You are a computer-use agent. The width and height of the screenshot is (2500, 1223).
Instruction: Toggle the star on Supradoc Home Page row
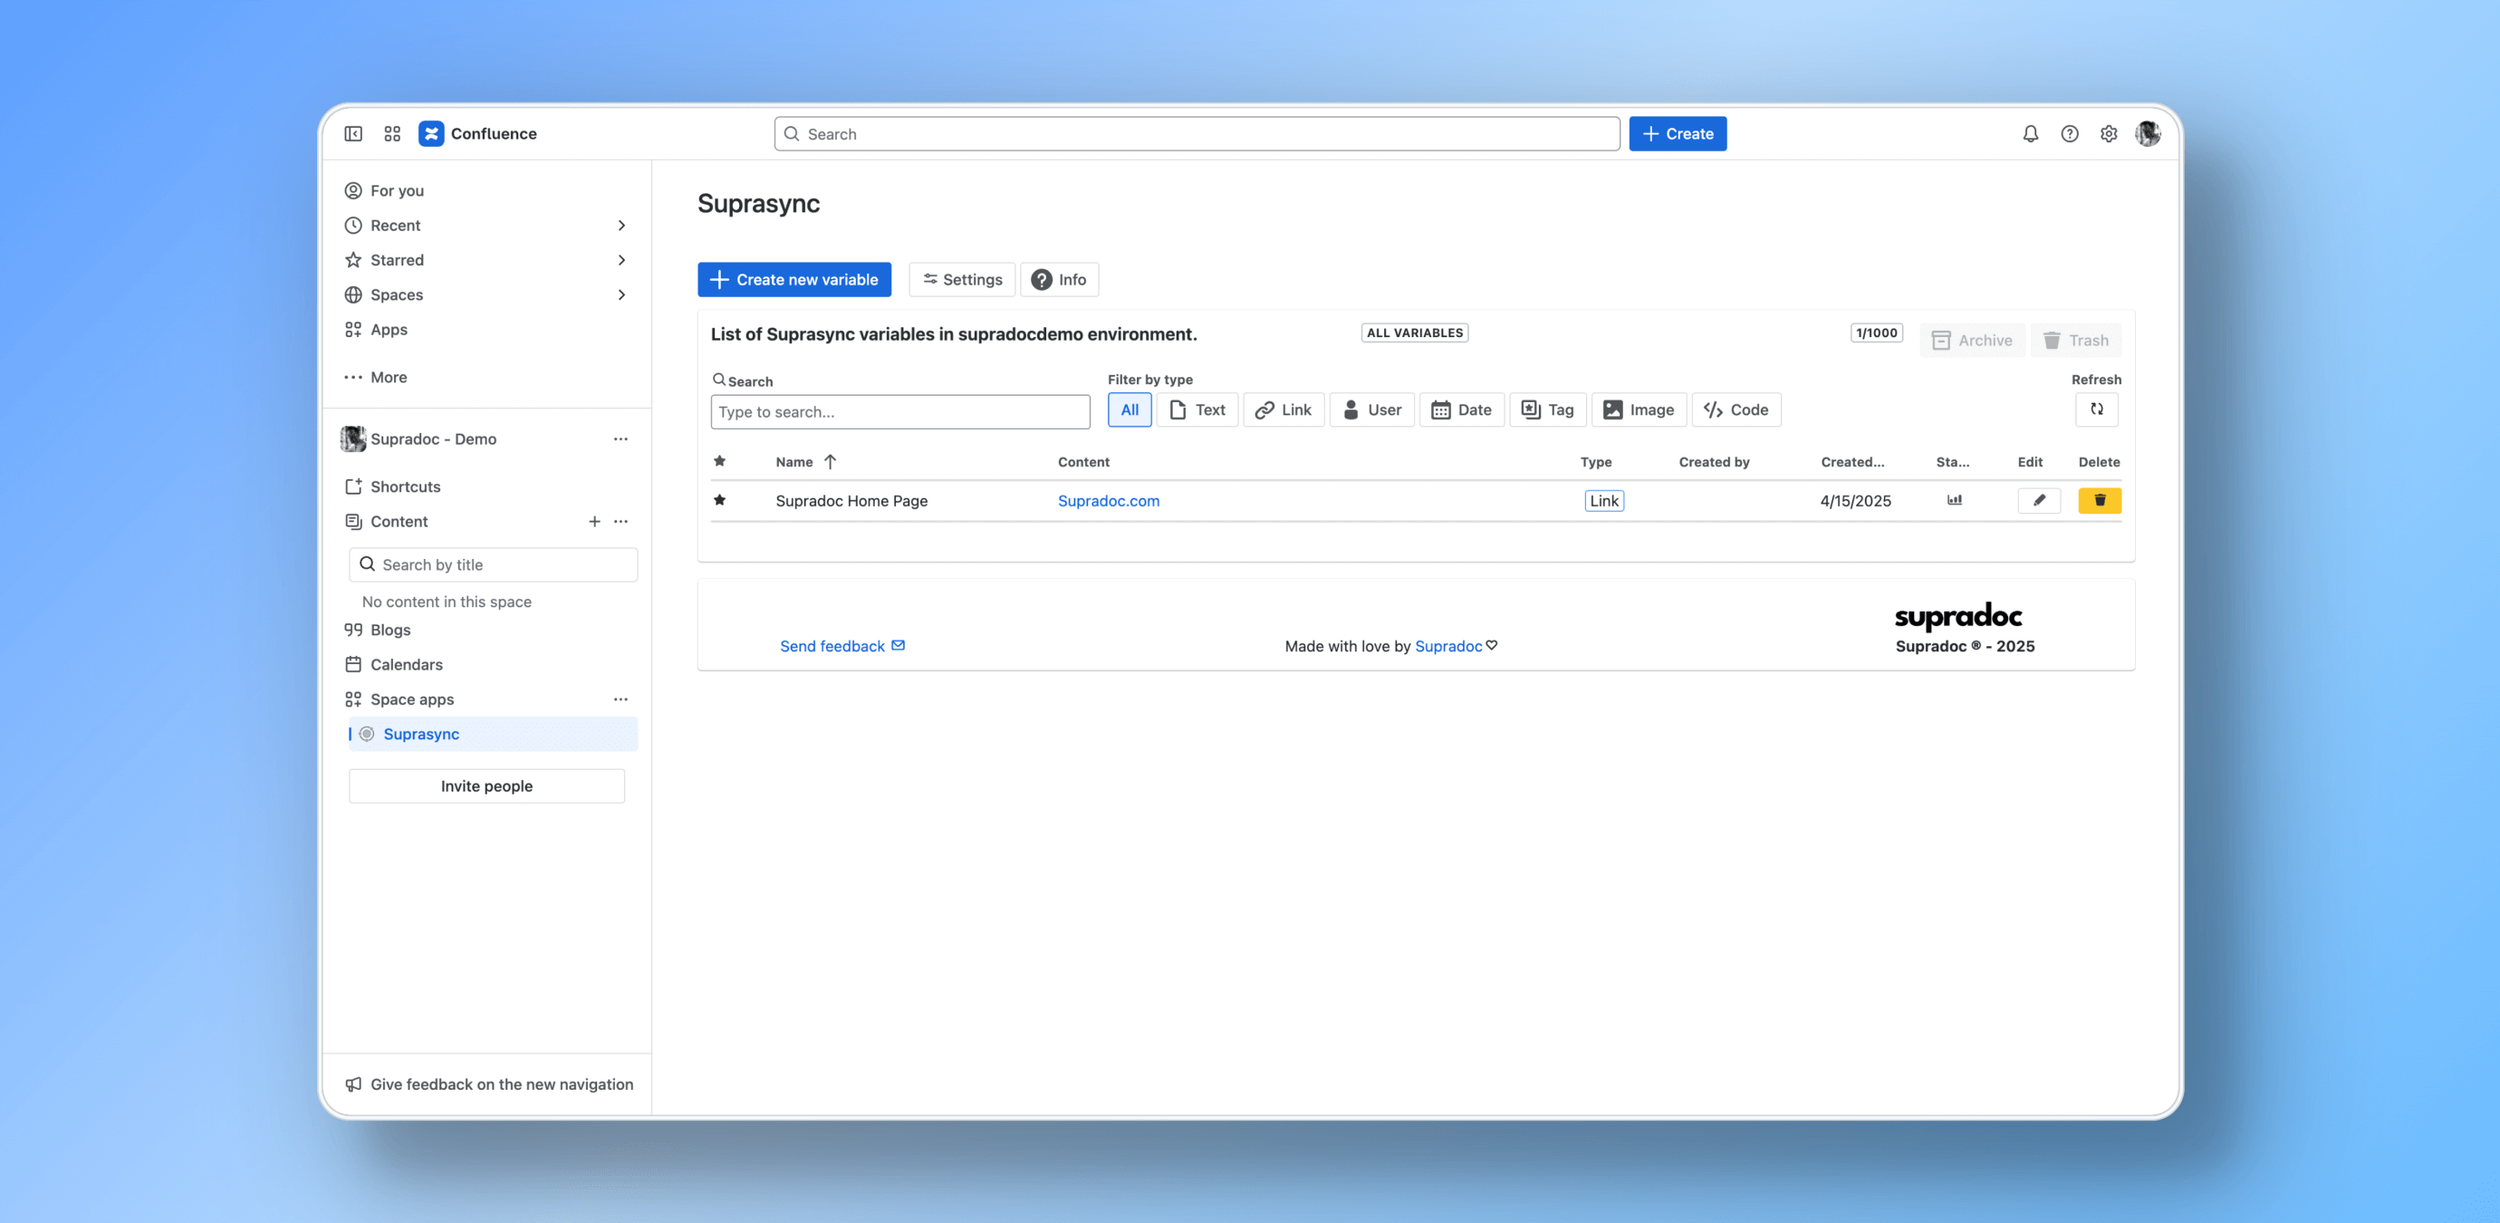[719, 500]
